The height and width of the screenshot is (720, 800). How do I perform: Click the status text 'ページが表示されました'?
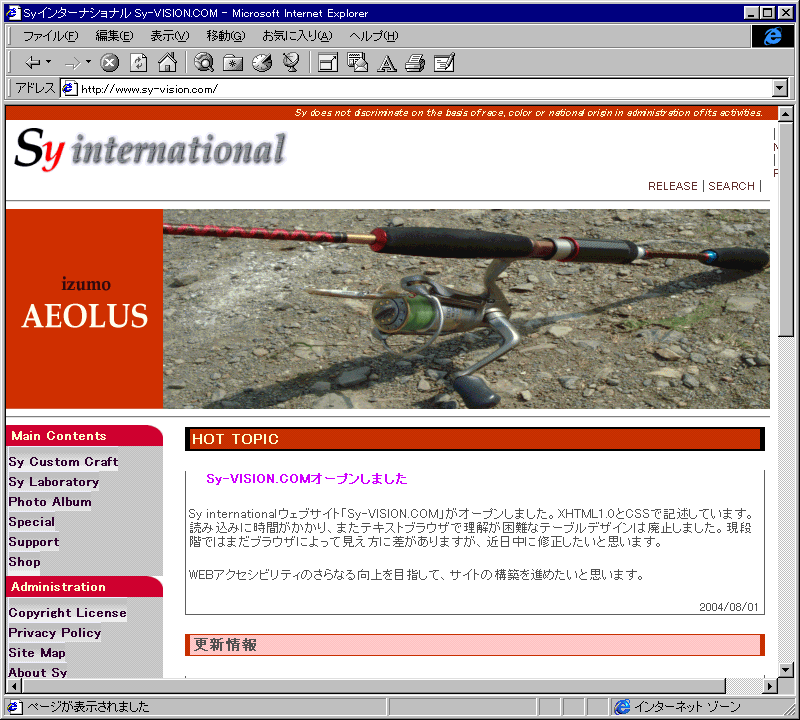88,707
